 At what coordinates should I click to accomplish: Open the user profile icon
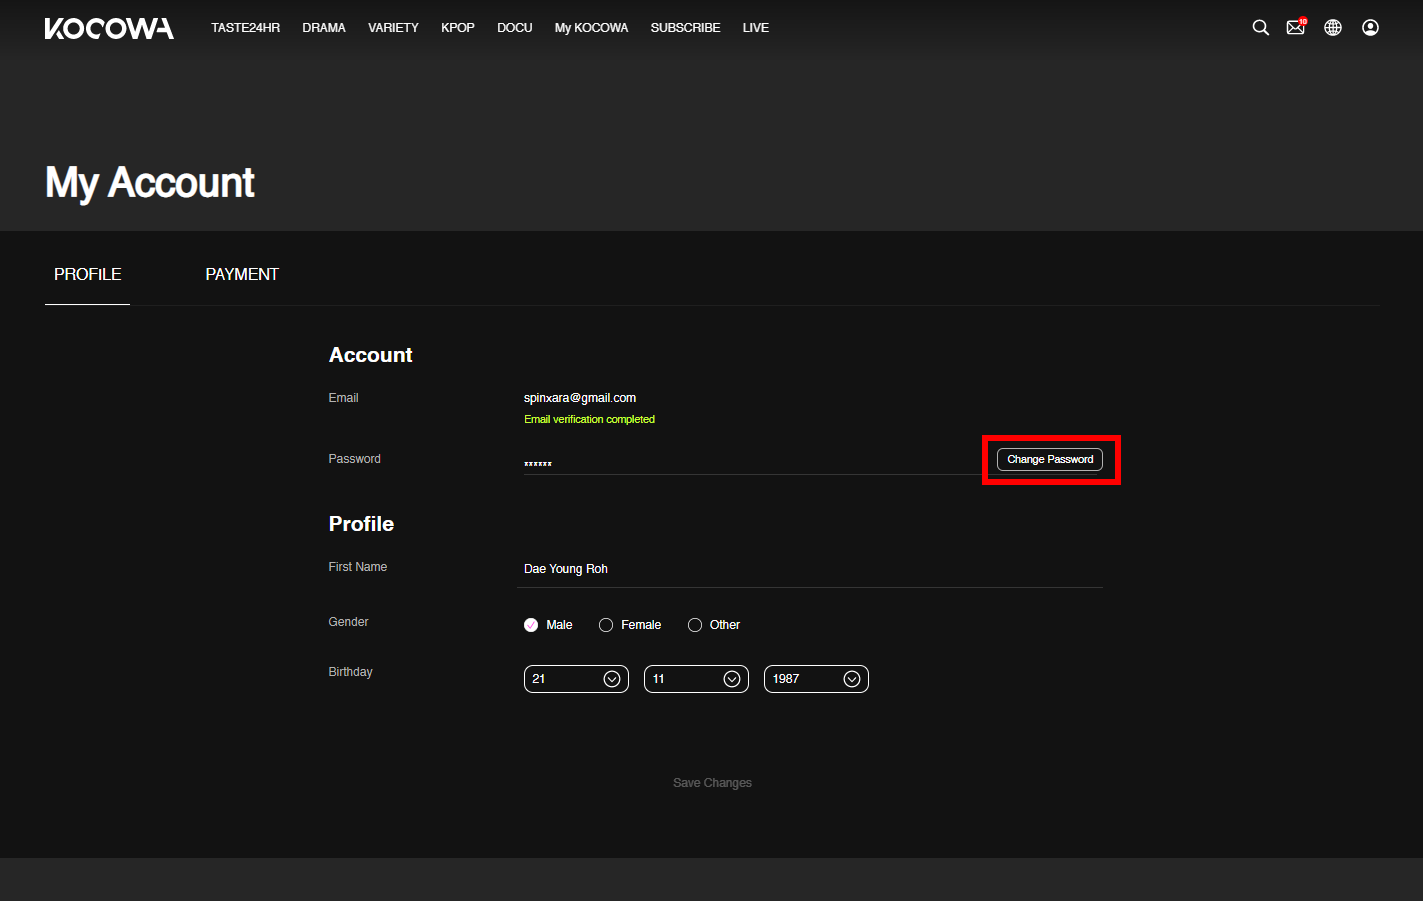tap(1370, 28)
